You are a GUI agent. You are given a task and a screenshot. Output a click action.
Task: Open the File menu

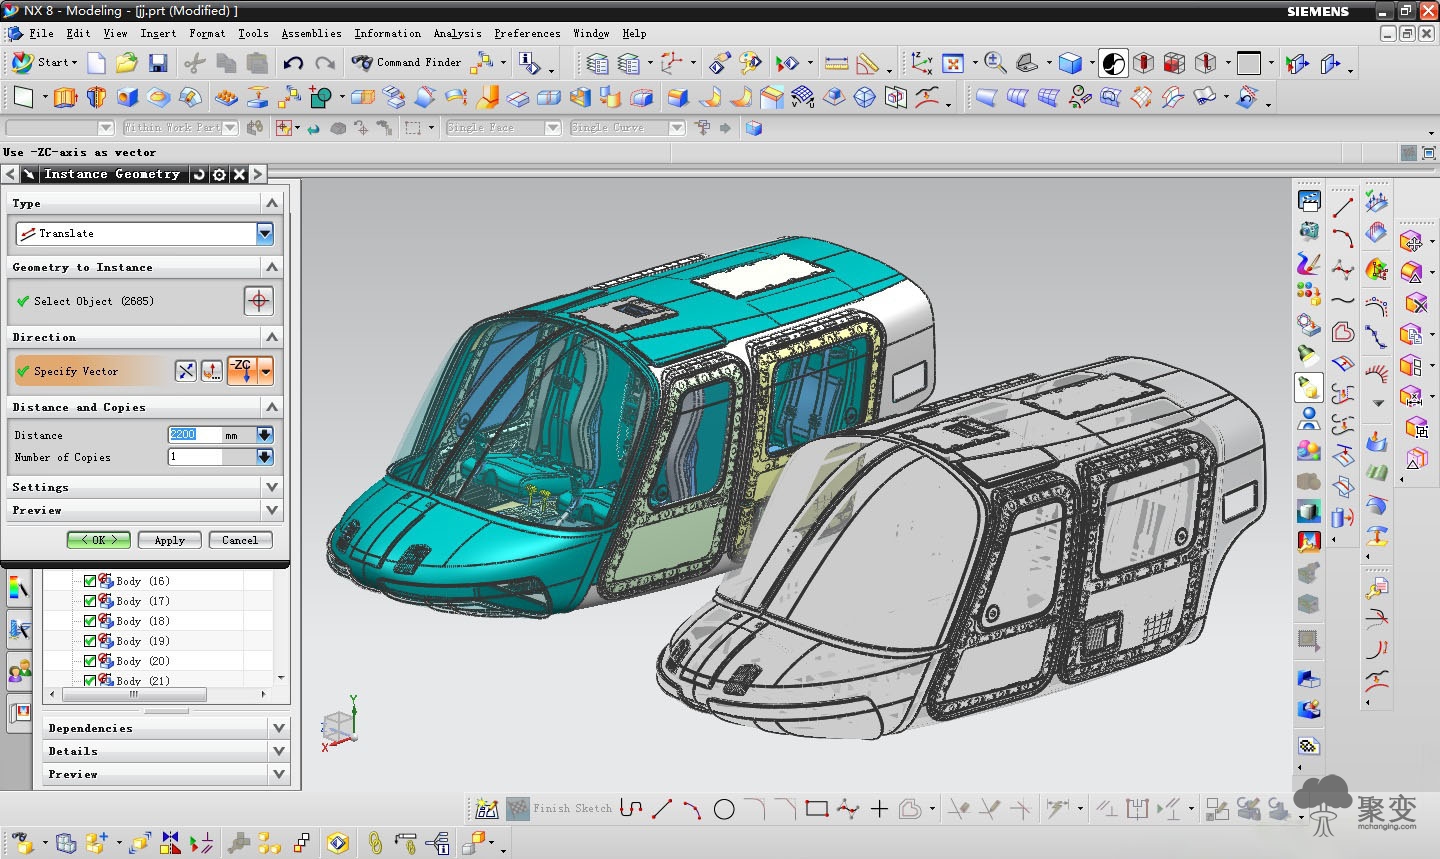41,33
